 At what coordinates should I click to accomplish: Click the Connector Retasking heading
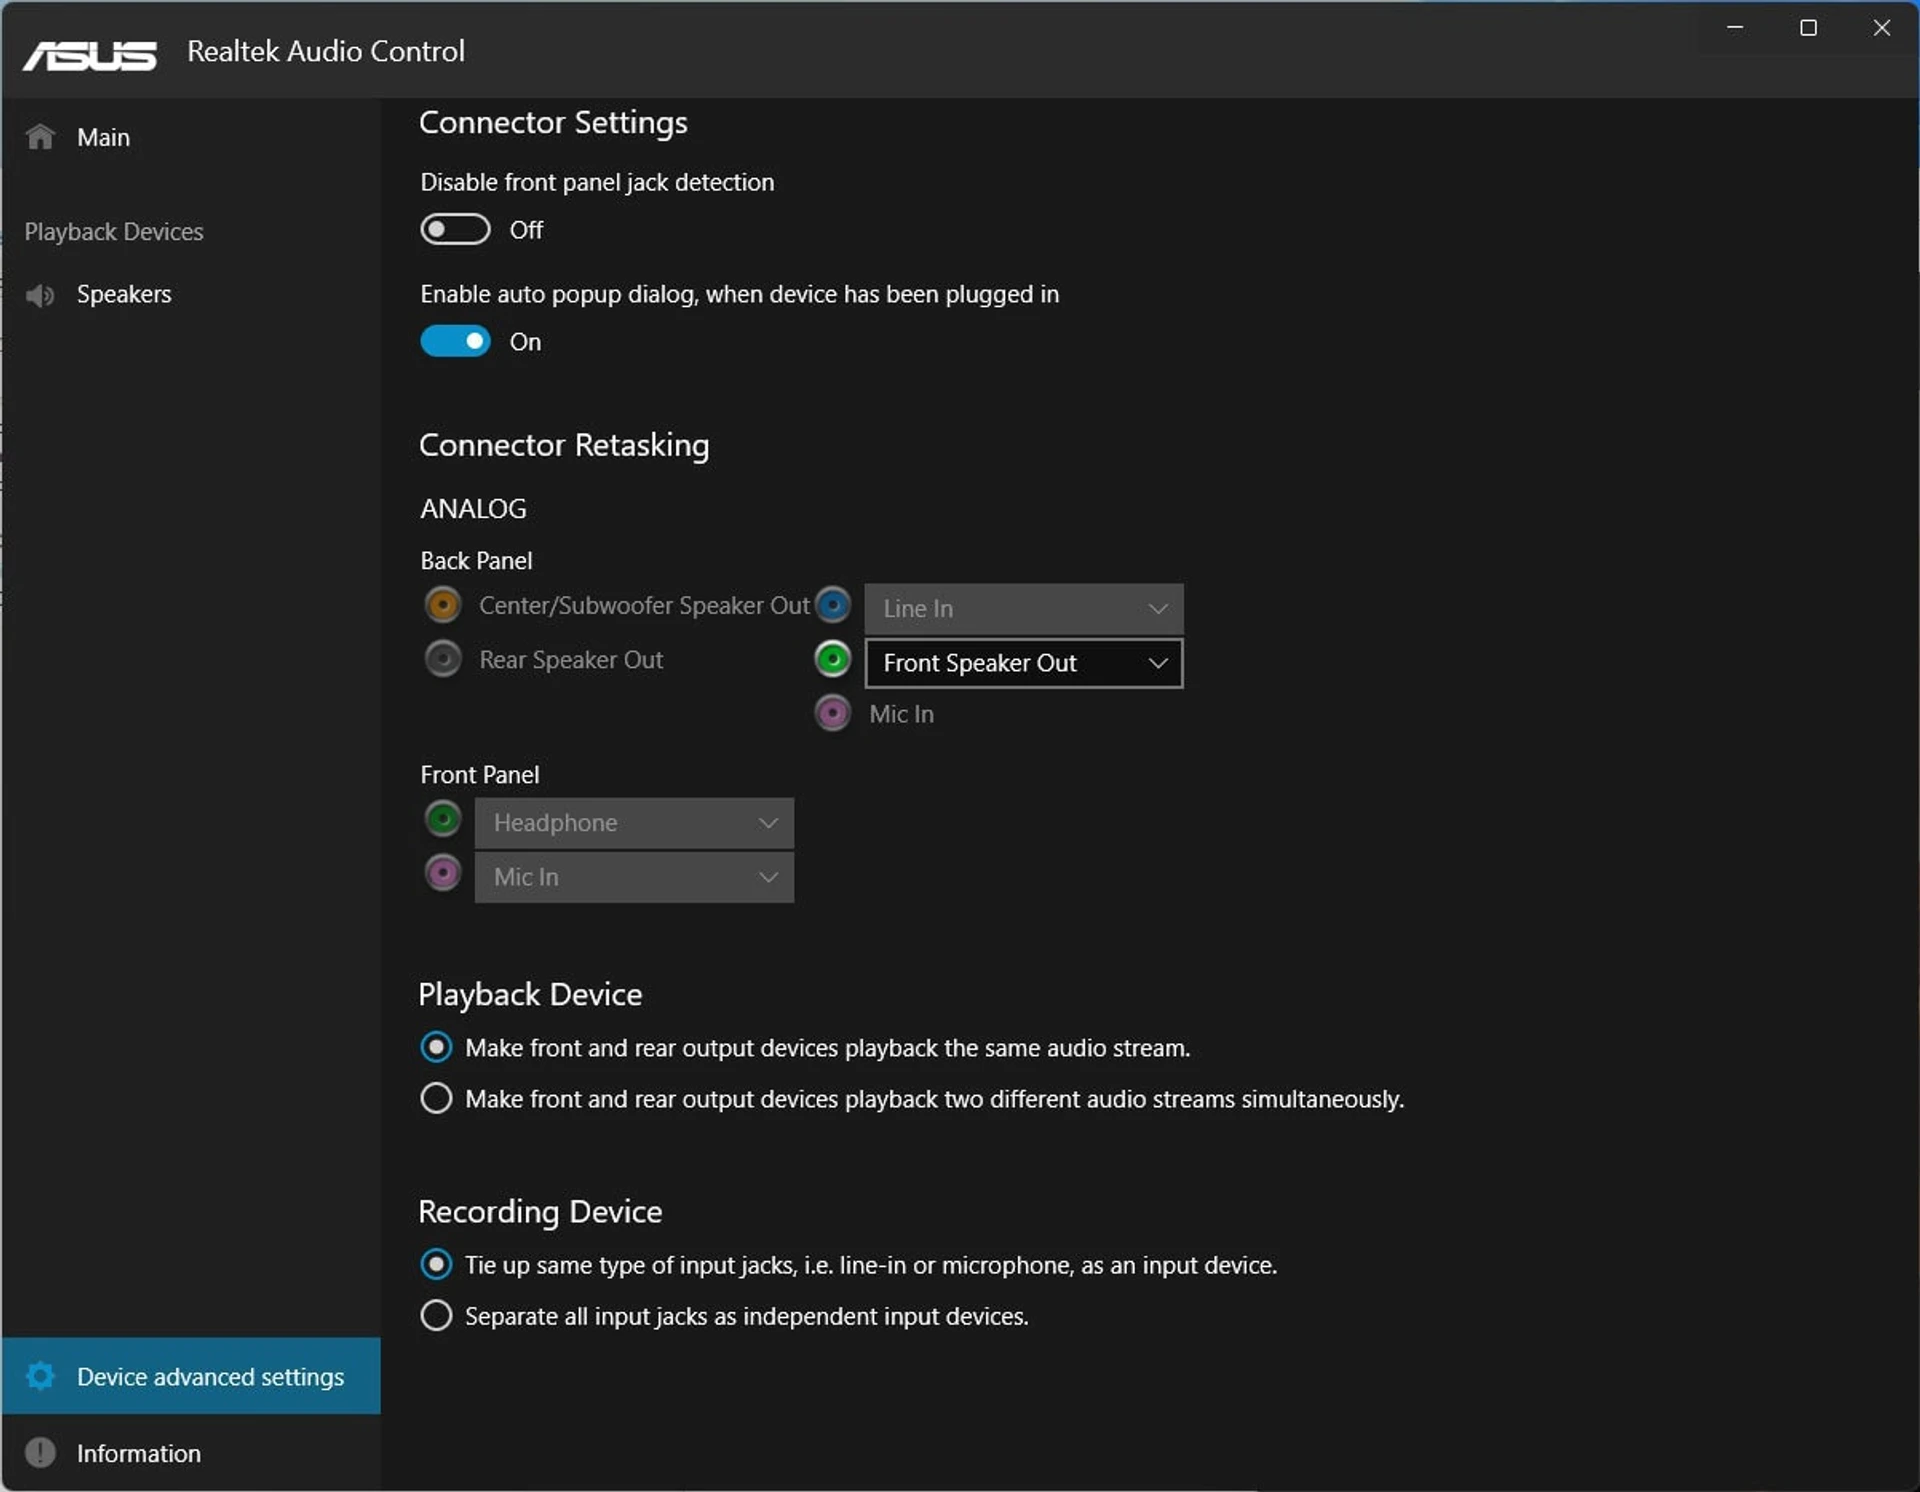(x=564, y=445)
